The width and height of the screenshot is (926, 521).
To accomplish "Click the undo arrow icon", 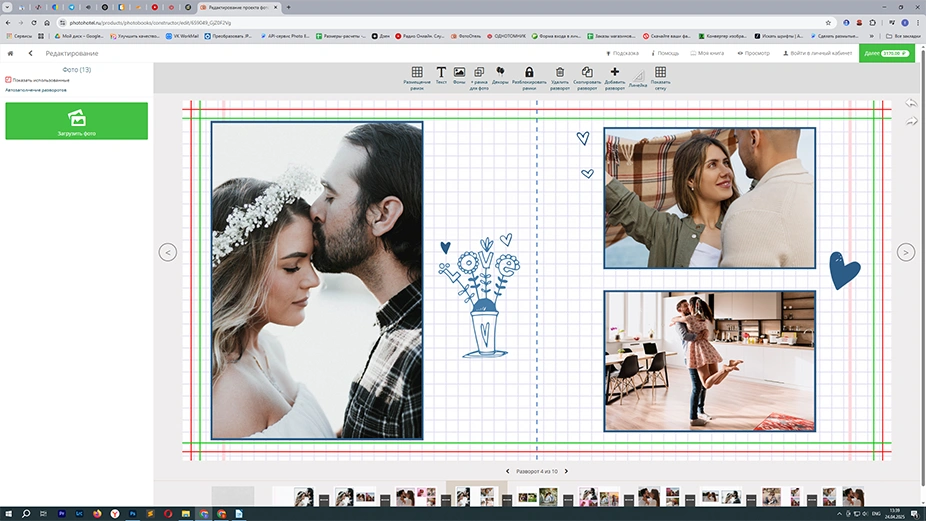I will tap(911, 103).
